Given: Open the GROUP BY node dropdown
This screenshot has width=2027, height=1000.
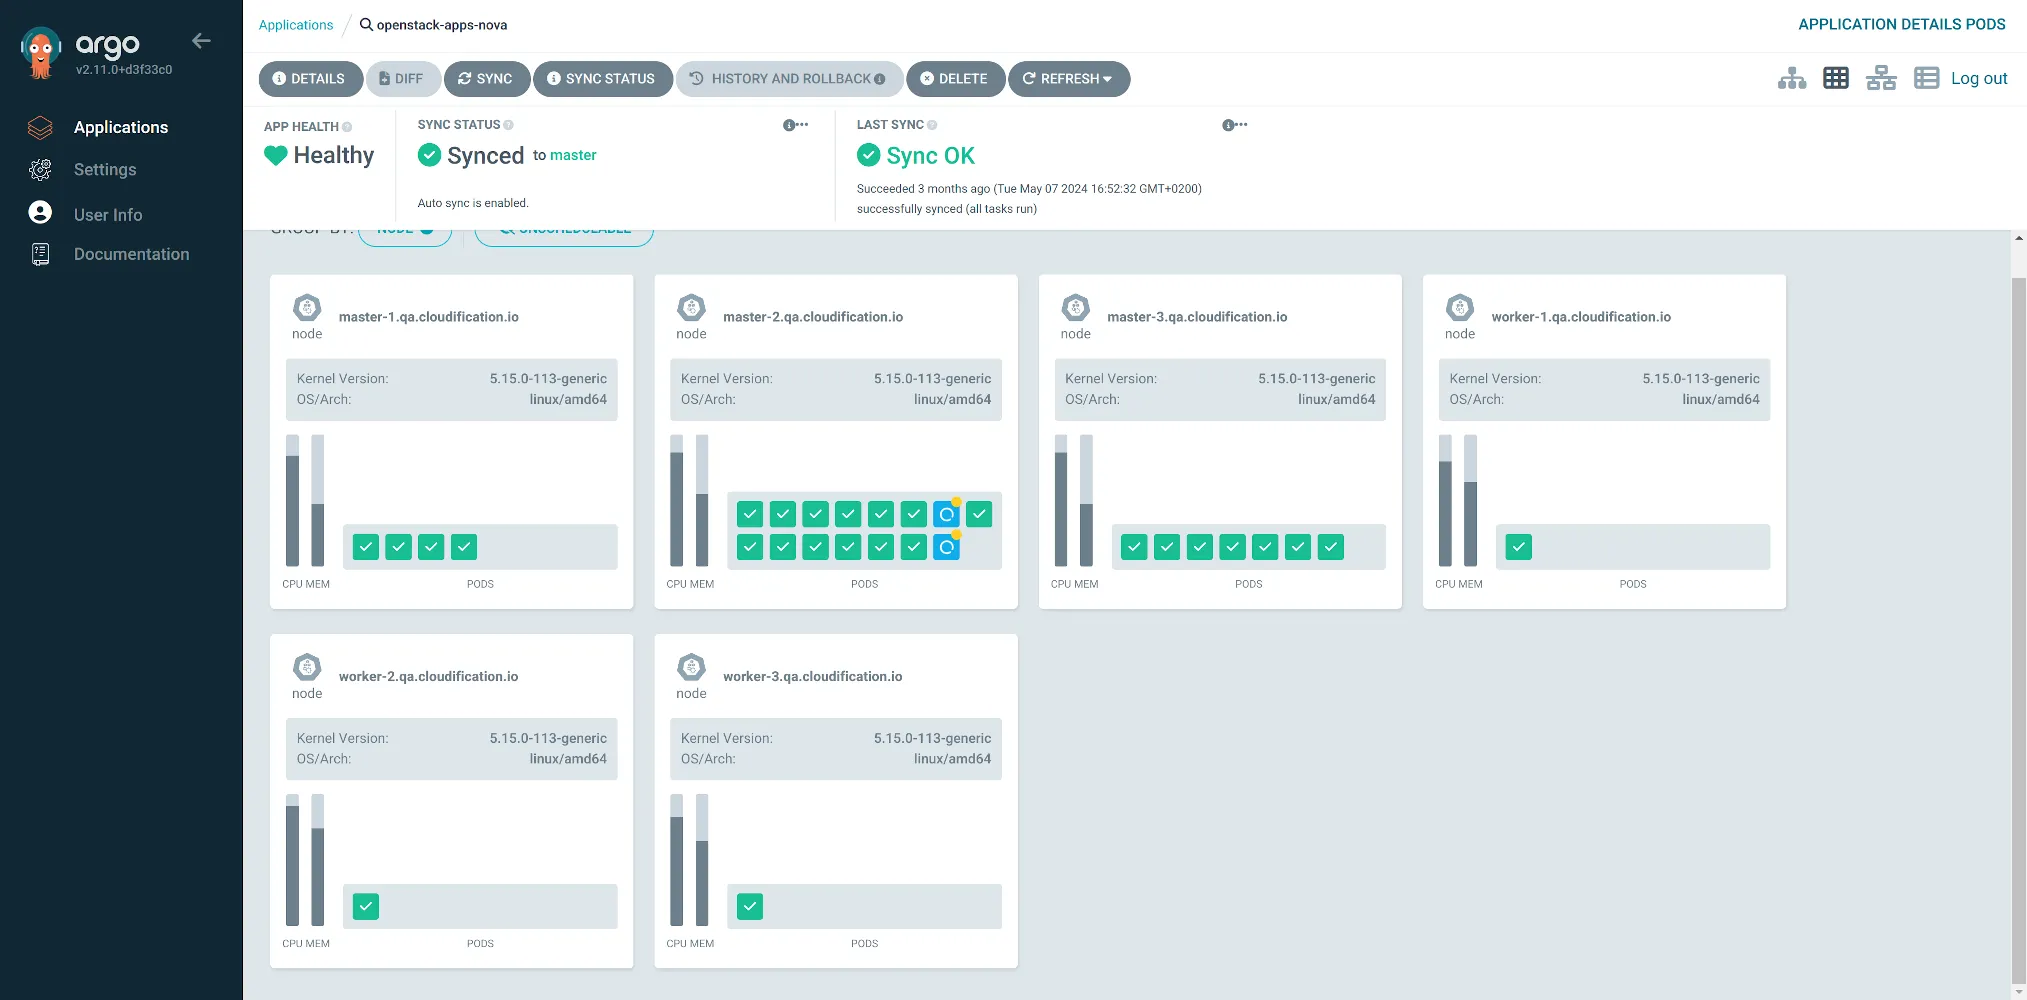Looking at the screenshot, I should 405,229.
